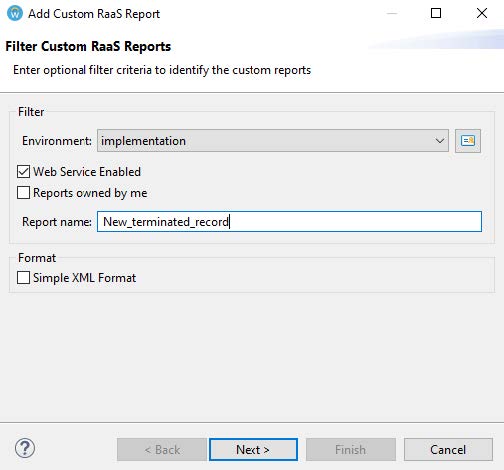The width and height of the screenshot is (504, 470).
Task: Uncheck the Web Service Enabled checkbox
Action: (x=23, y=172)
